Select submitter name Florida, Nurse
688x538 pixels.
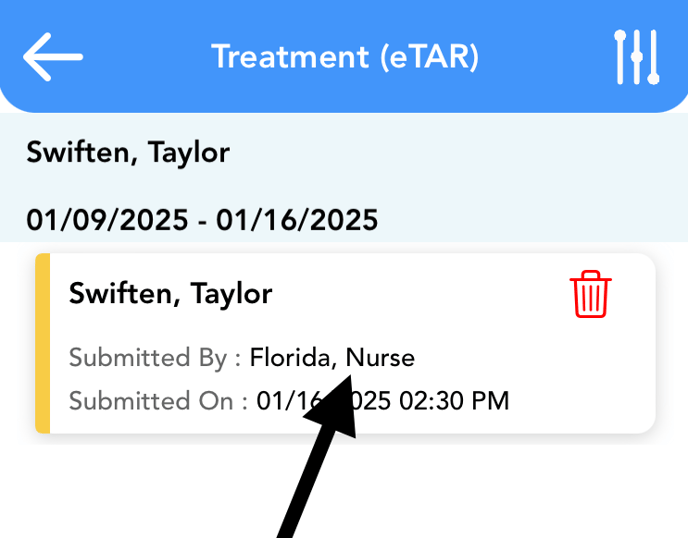coord(332,358)
